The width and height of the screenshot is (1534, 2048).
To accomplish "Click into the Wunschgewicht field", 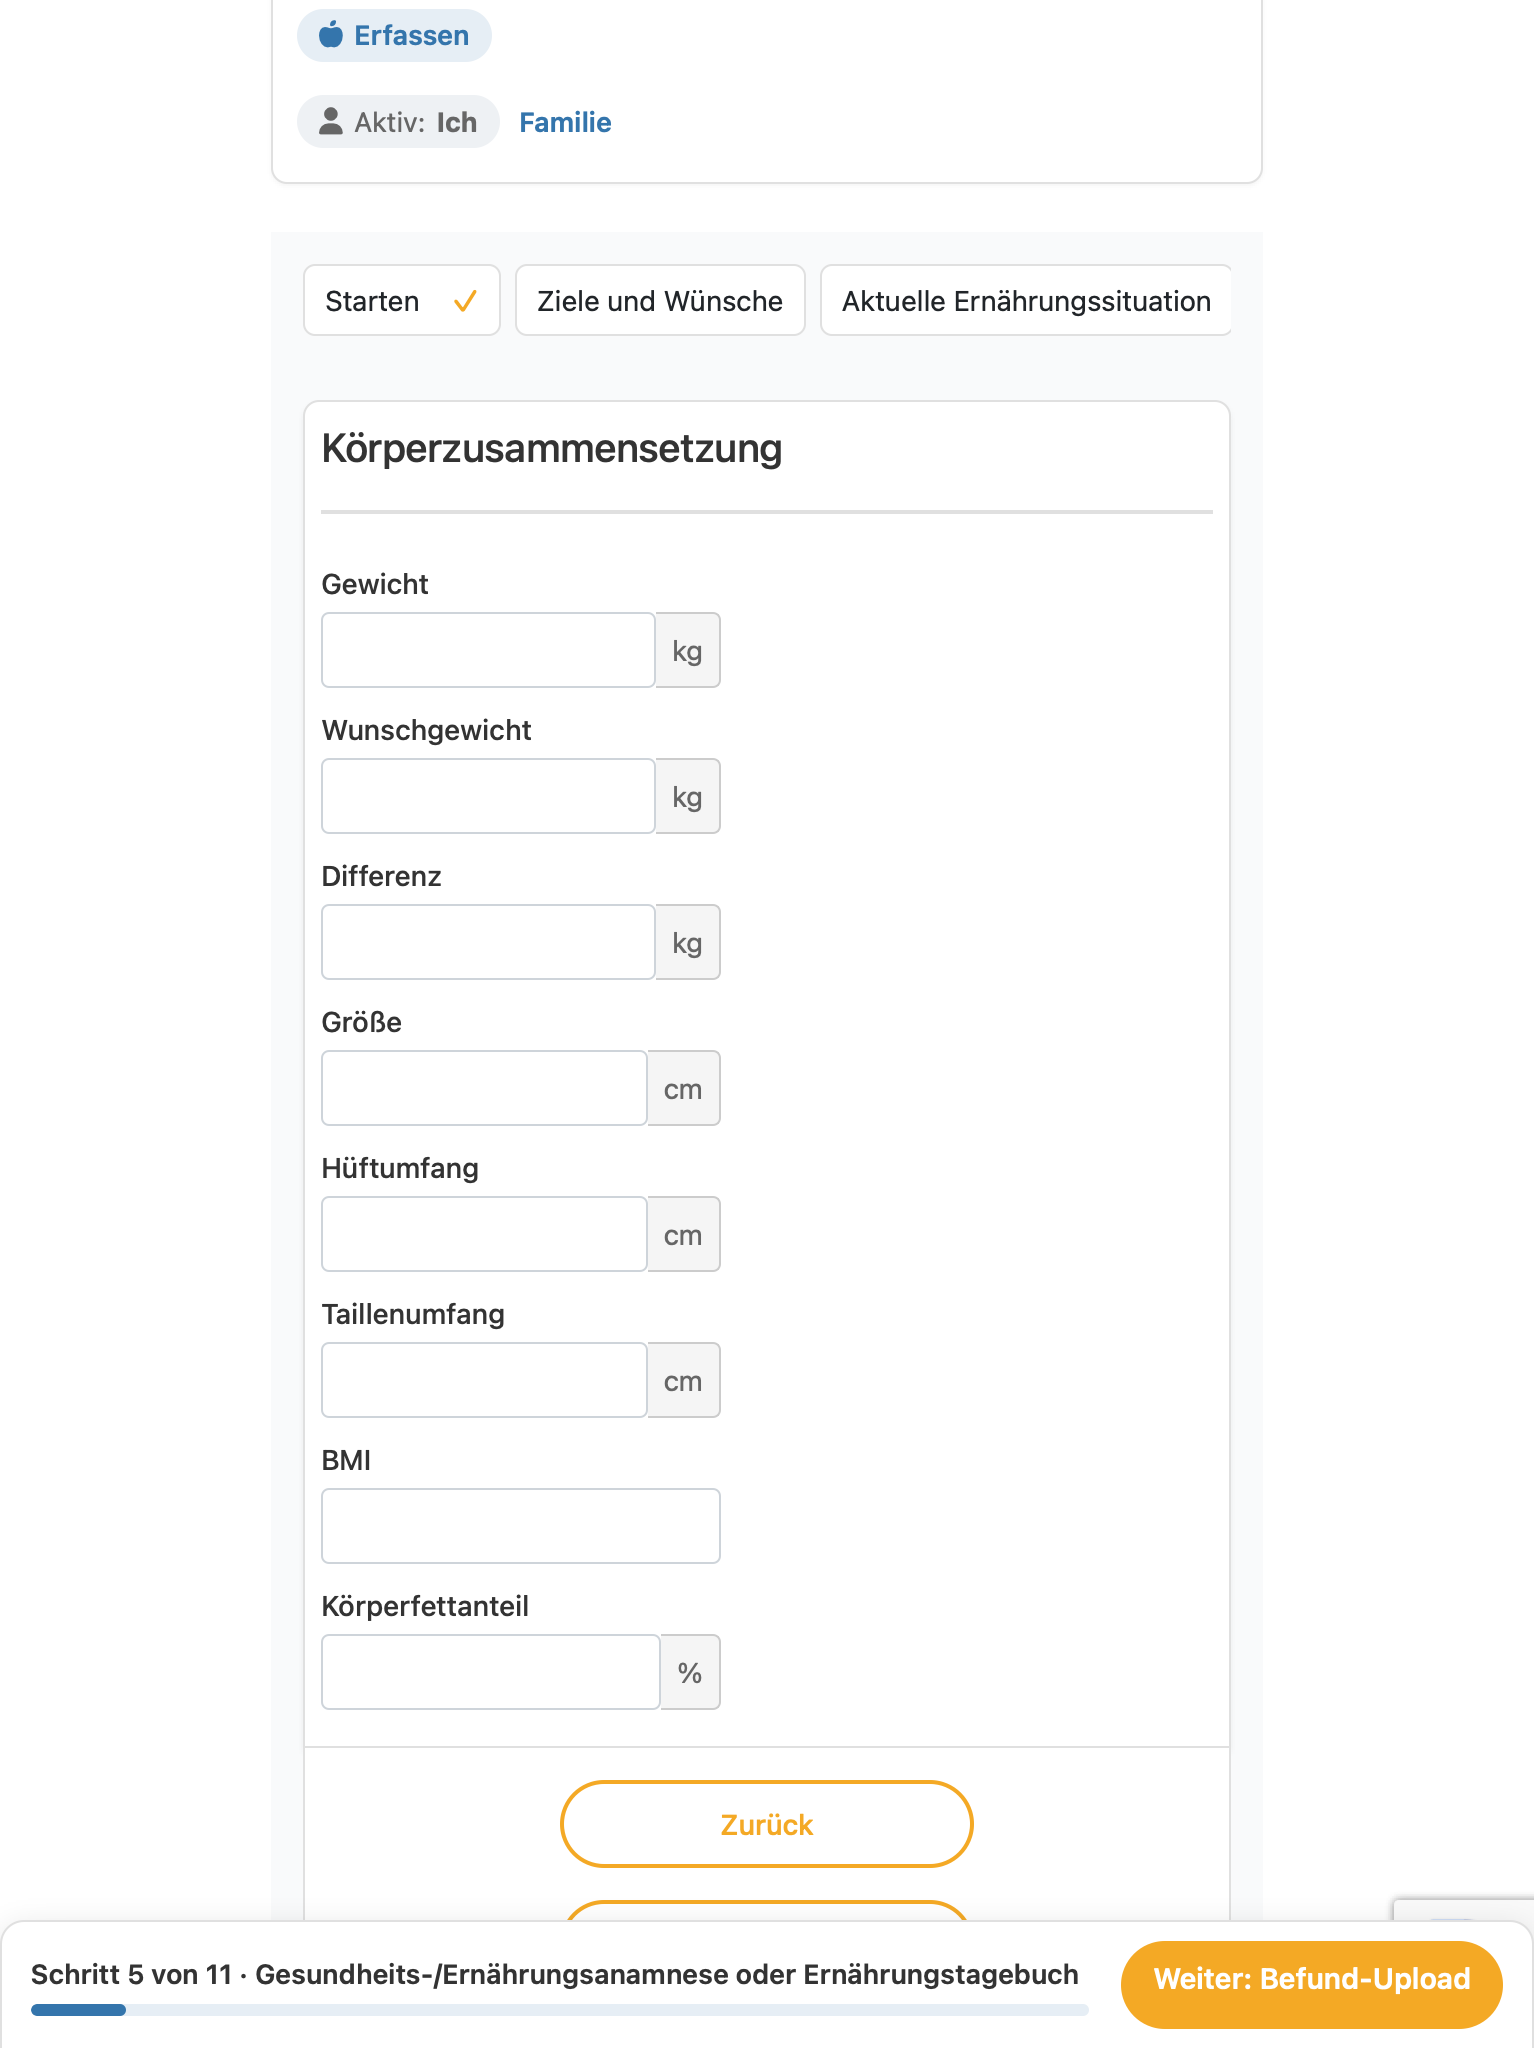I will pyautogui.click(x=488, y=796).
